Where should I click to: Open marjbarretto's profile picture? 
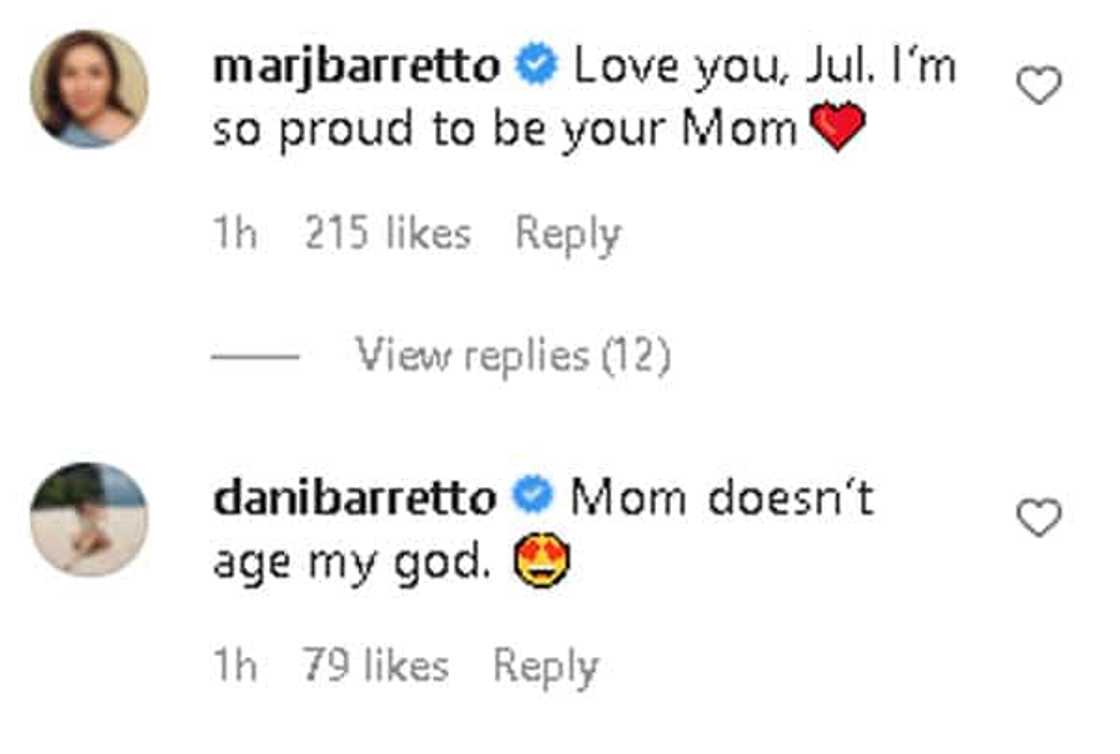[x=89, y=89]
